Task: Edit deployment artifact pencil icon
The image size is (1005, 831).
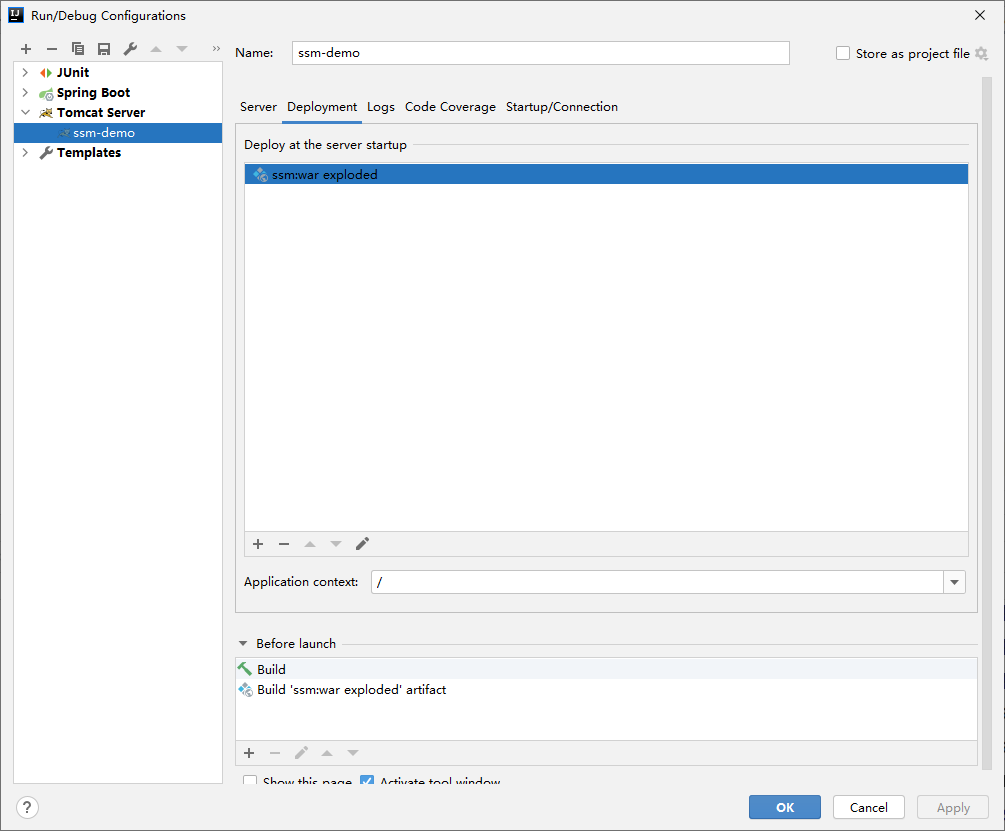Action: (362, 544)
